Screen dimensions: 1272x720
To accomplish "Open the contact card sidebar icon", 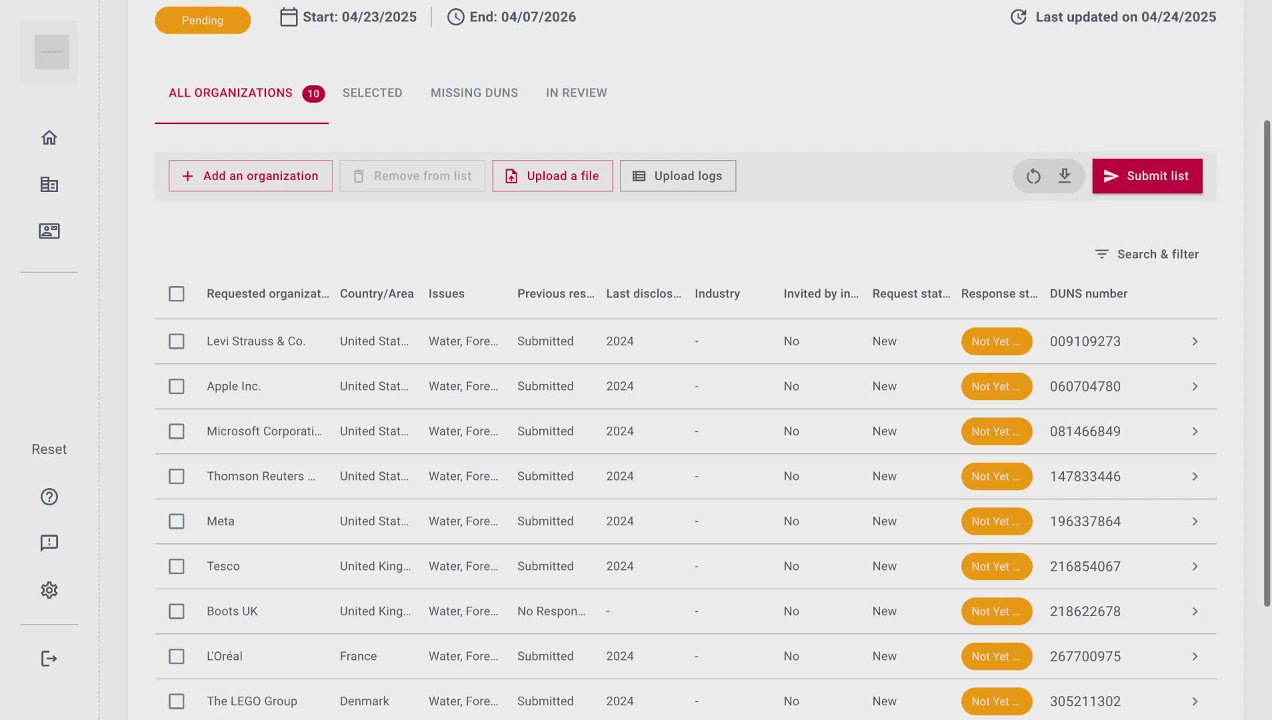I will 49,231.
